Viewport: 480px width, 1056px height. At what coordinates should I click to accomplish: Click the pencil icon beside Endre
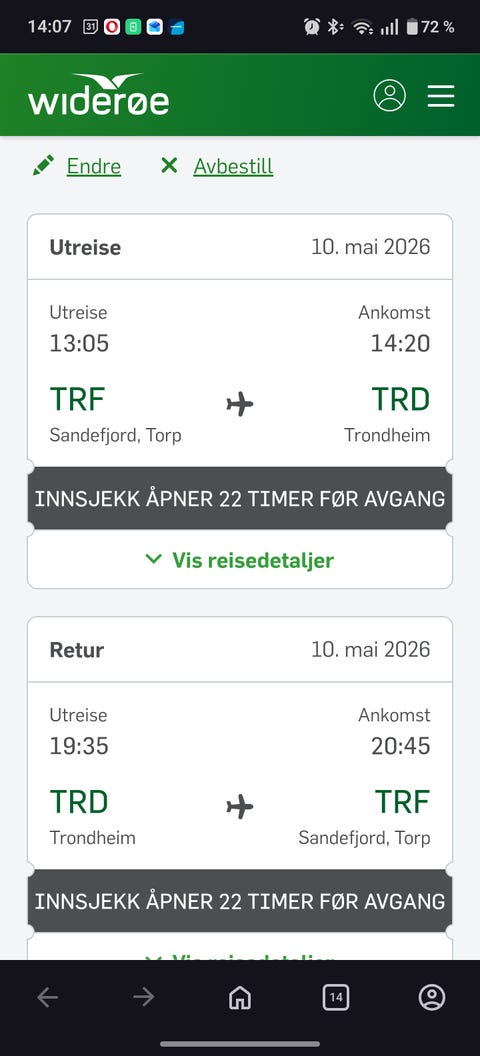pyautogui.click(x=43, y=166)
